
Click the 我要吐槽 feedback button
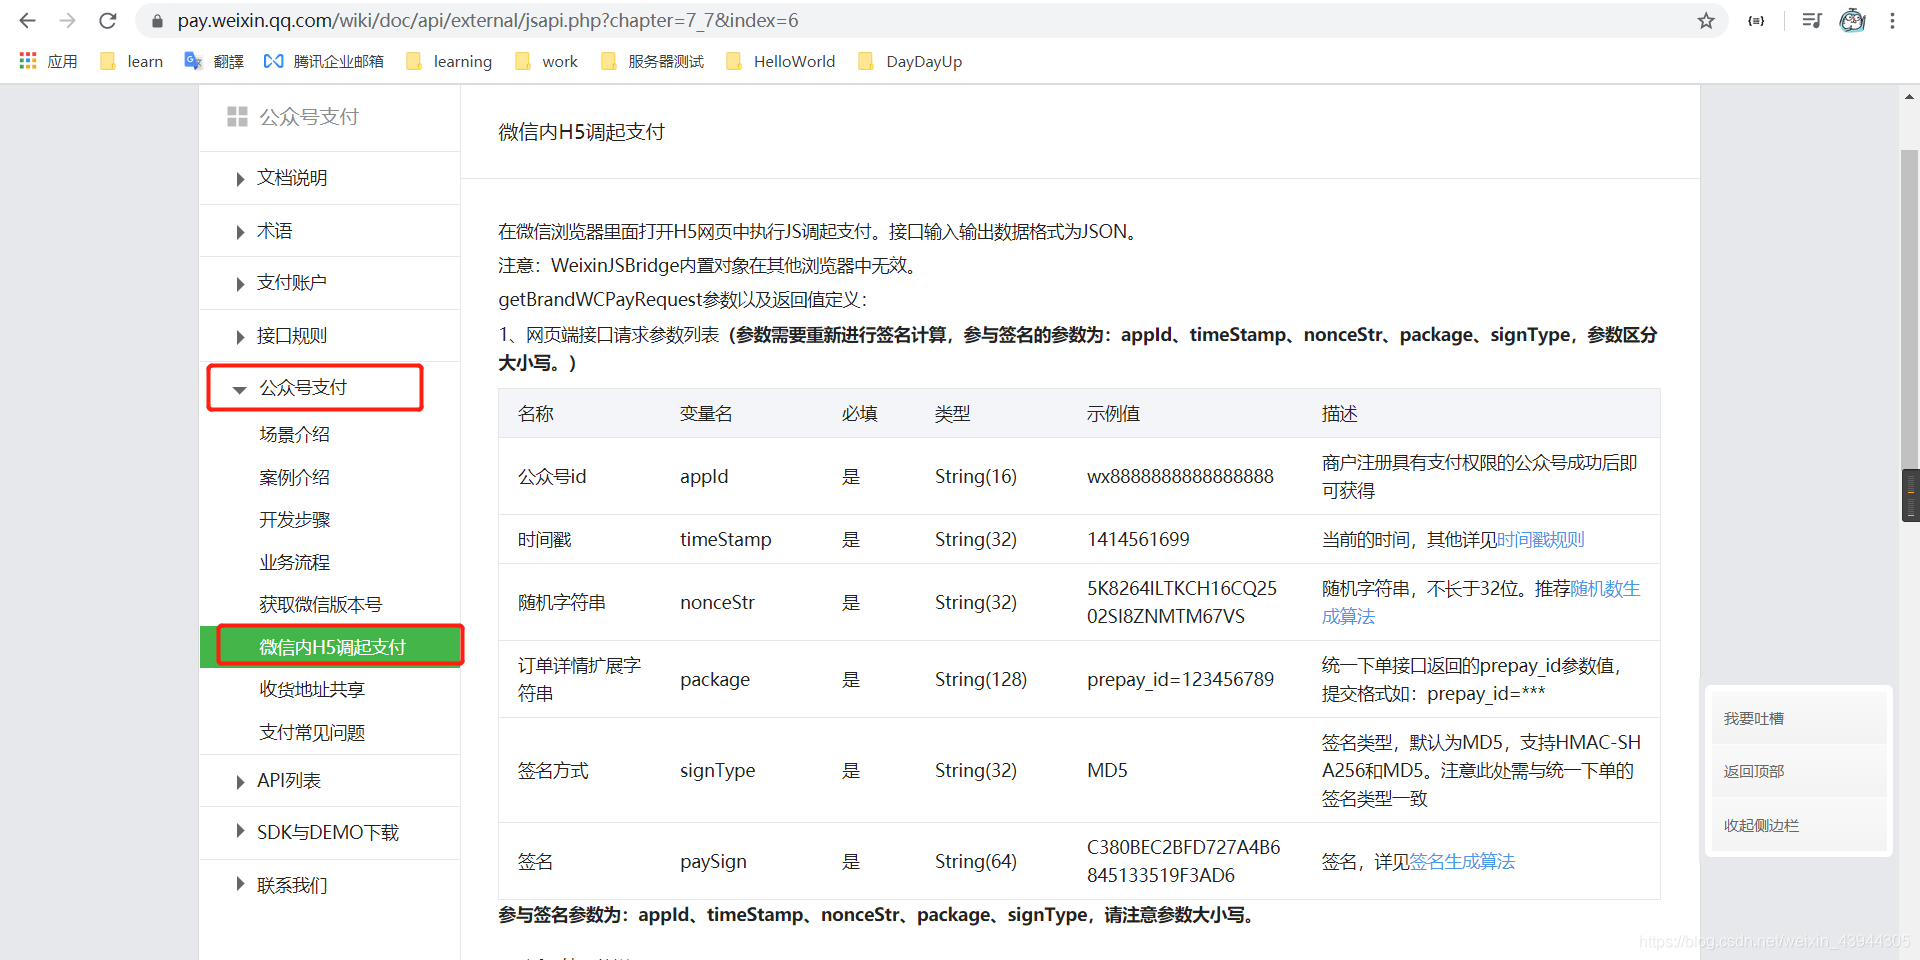tap(1798, 719)
